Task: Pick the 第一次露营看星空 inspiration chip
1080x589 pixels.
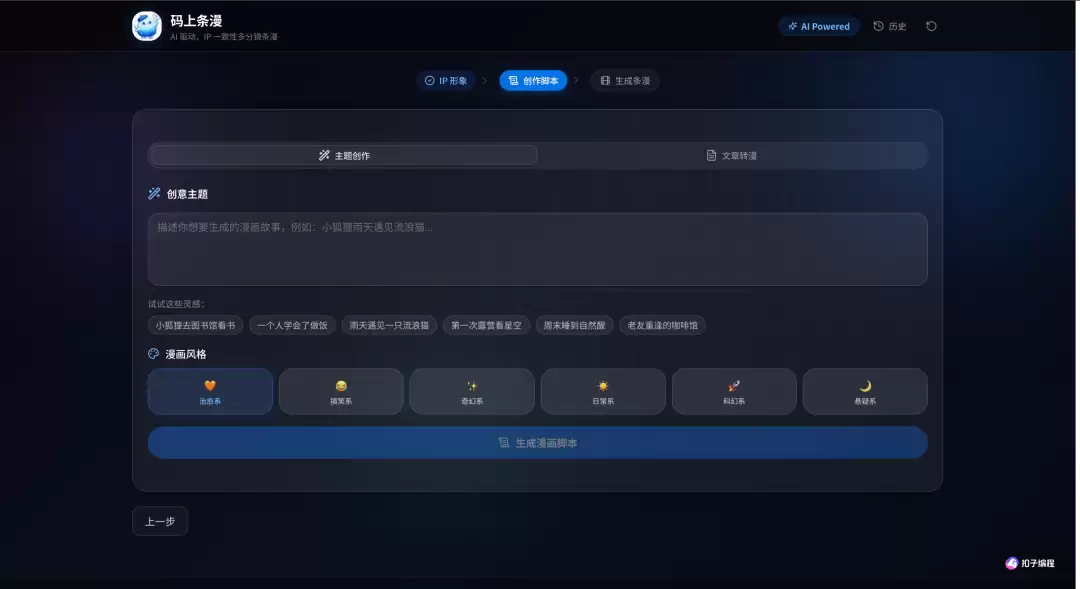Action: pos(486,325)
